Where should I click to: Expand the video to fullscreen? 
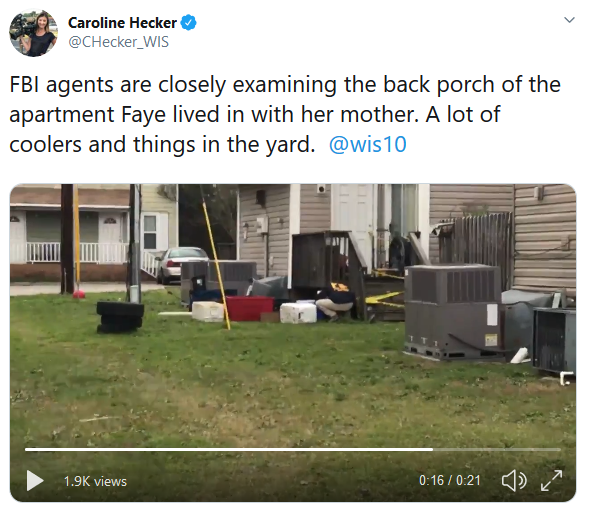click(x=552, y=480)
